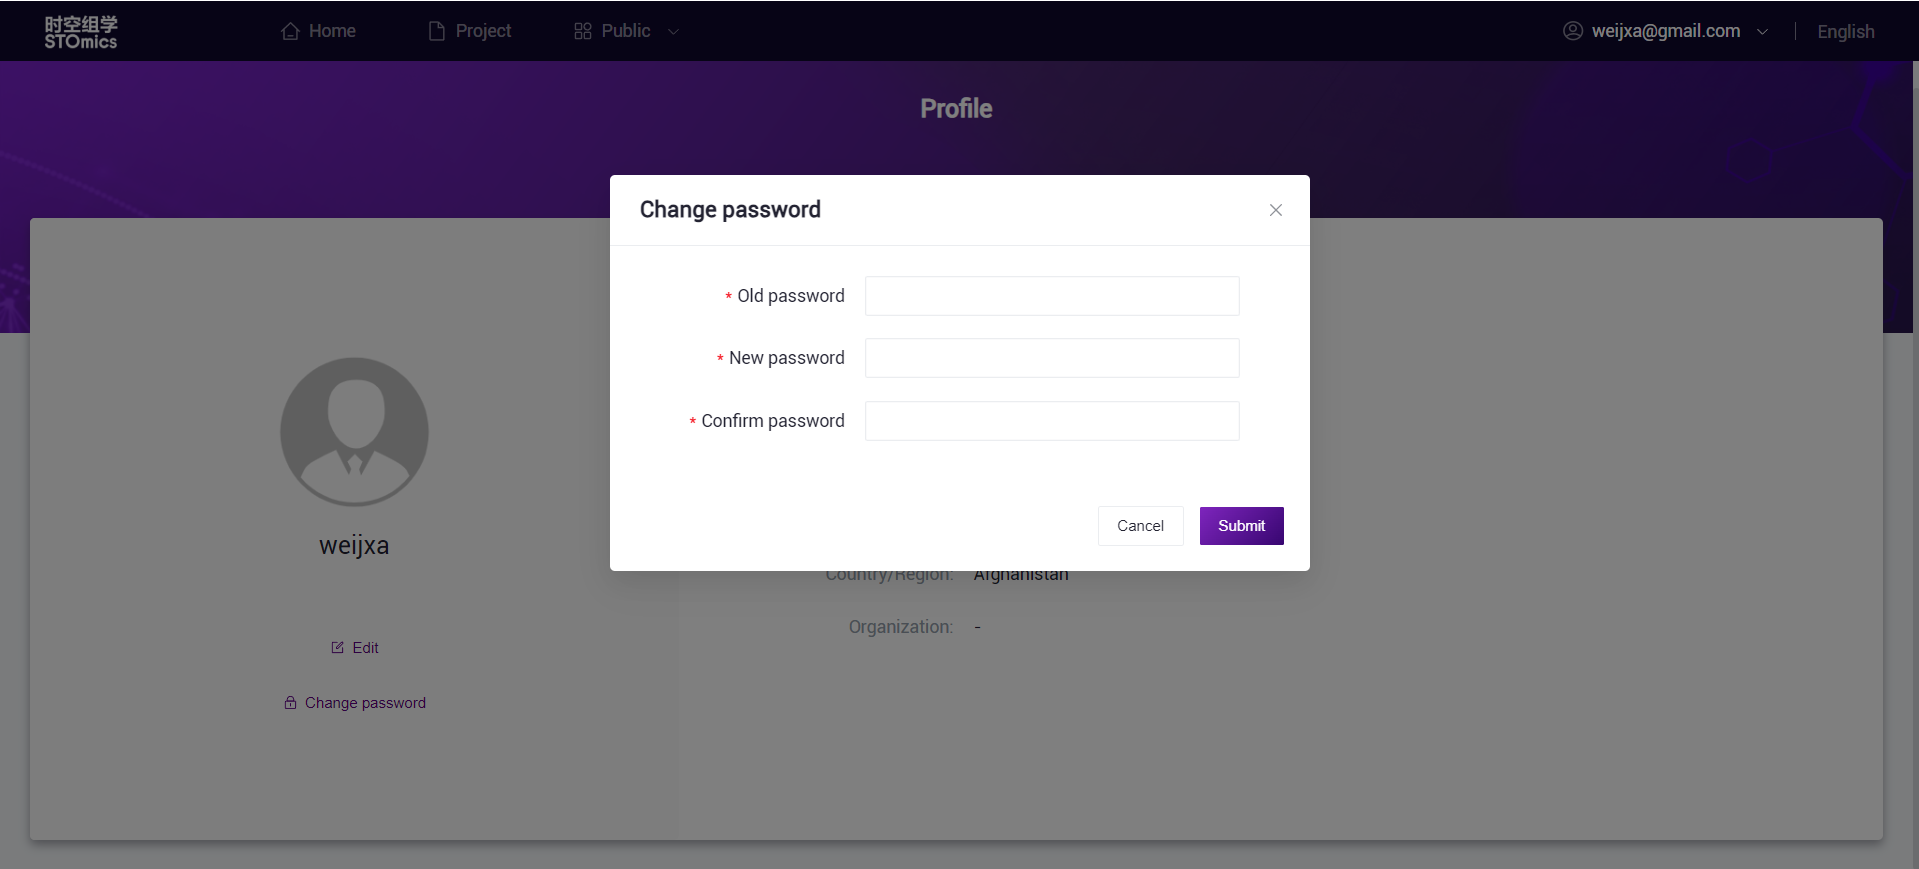
Task: Expand the Public menu chevron
Action: [673, 32]
